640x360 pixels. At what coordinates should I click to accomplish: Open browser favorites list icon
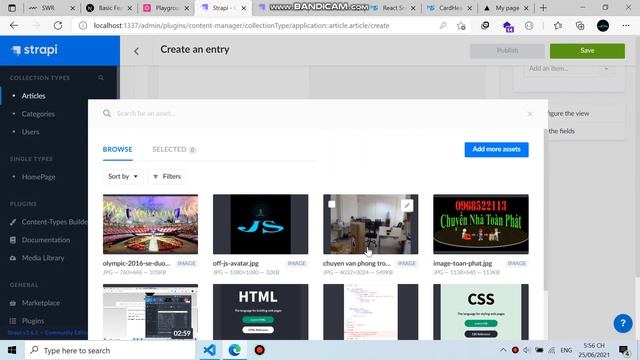click(558, 26)
